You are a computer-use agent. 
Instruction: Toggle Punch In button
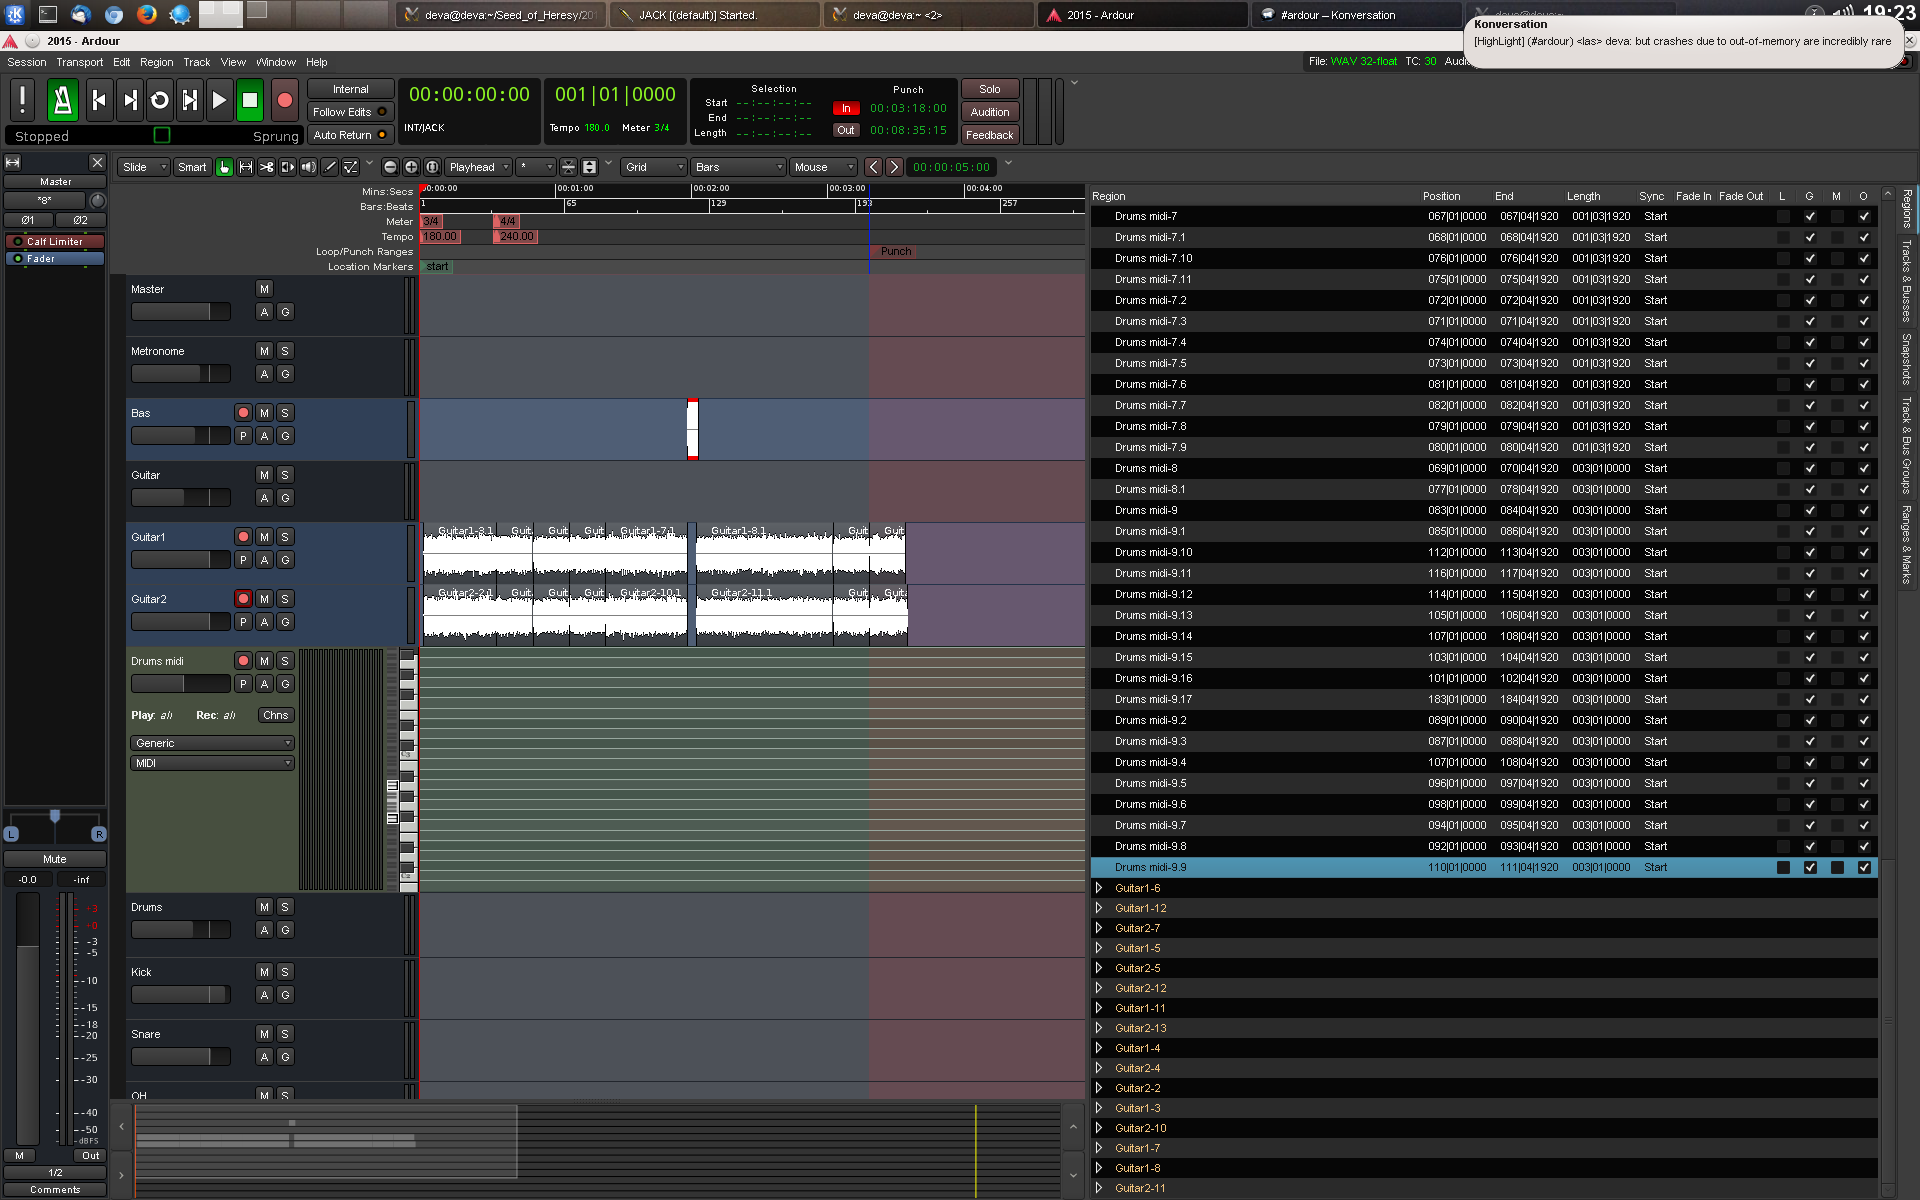846,108
